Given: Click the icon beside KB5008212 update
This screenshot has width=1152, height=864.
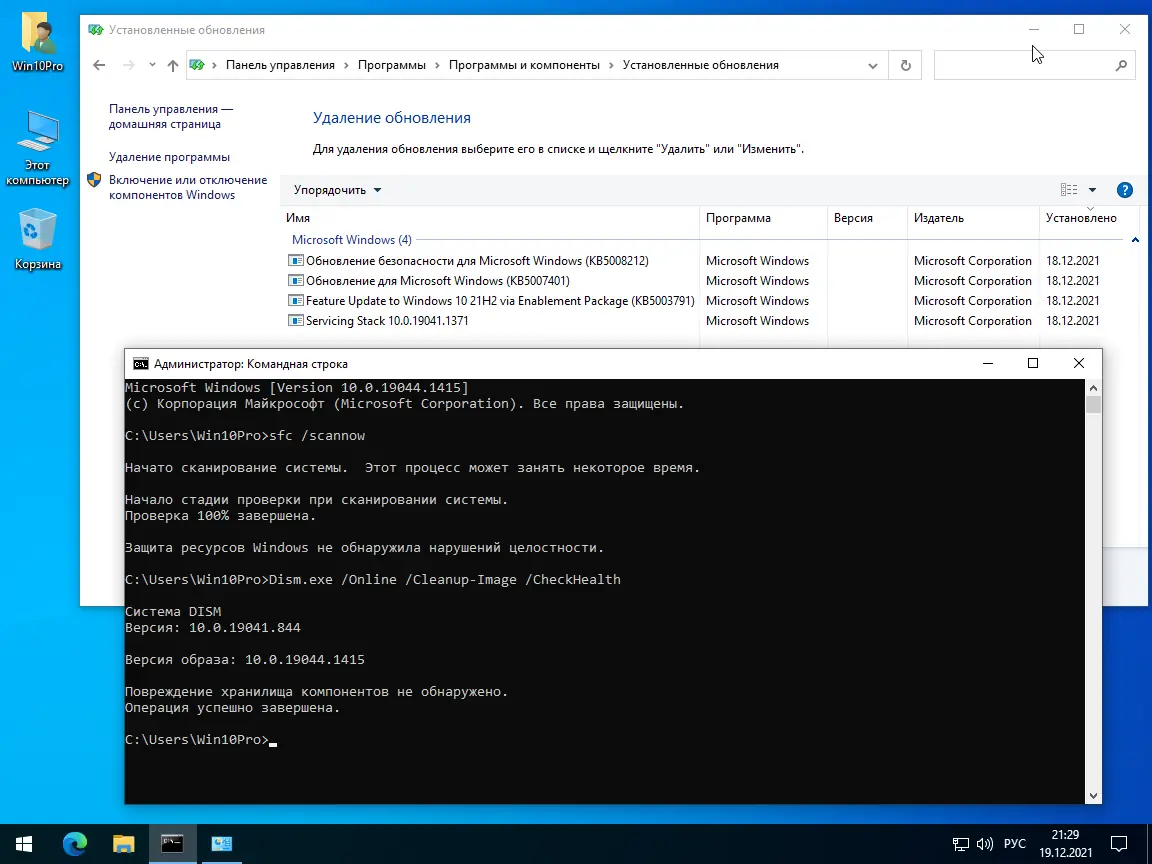Looking at the screenshot, I should click(295, 261).
